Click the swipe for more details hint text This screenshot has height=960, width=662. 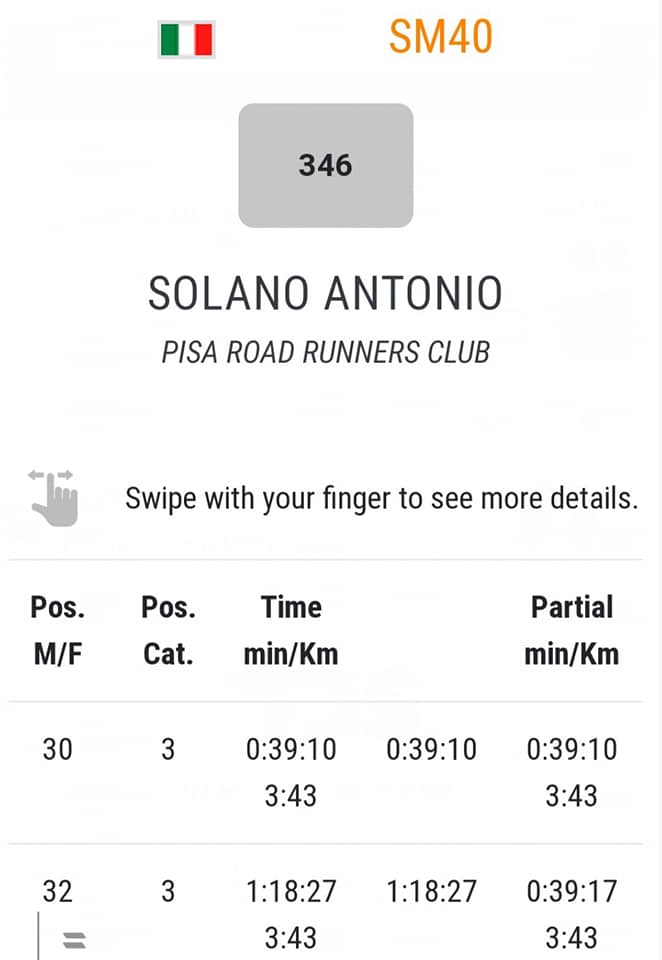coord(382,498)
